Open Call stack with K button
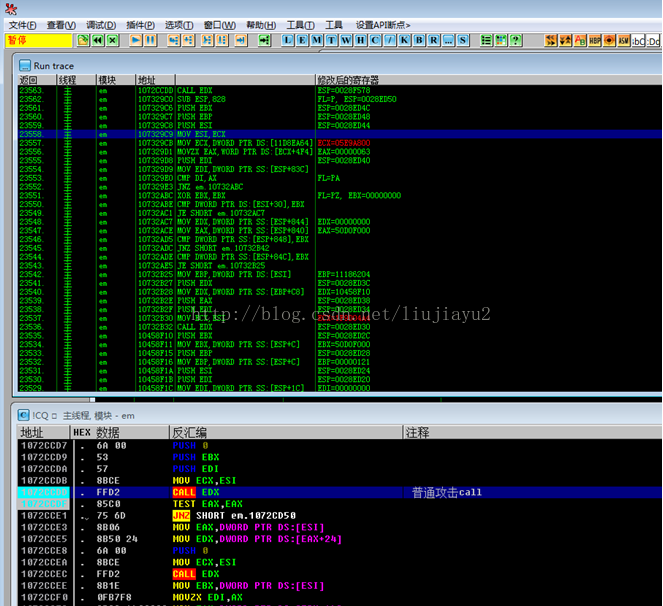The height and width of the screenshot is (606, 663). pos(404,40)
